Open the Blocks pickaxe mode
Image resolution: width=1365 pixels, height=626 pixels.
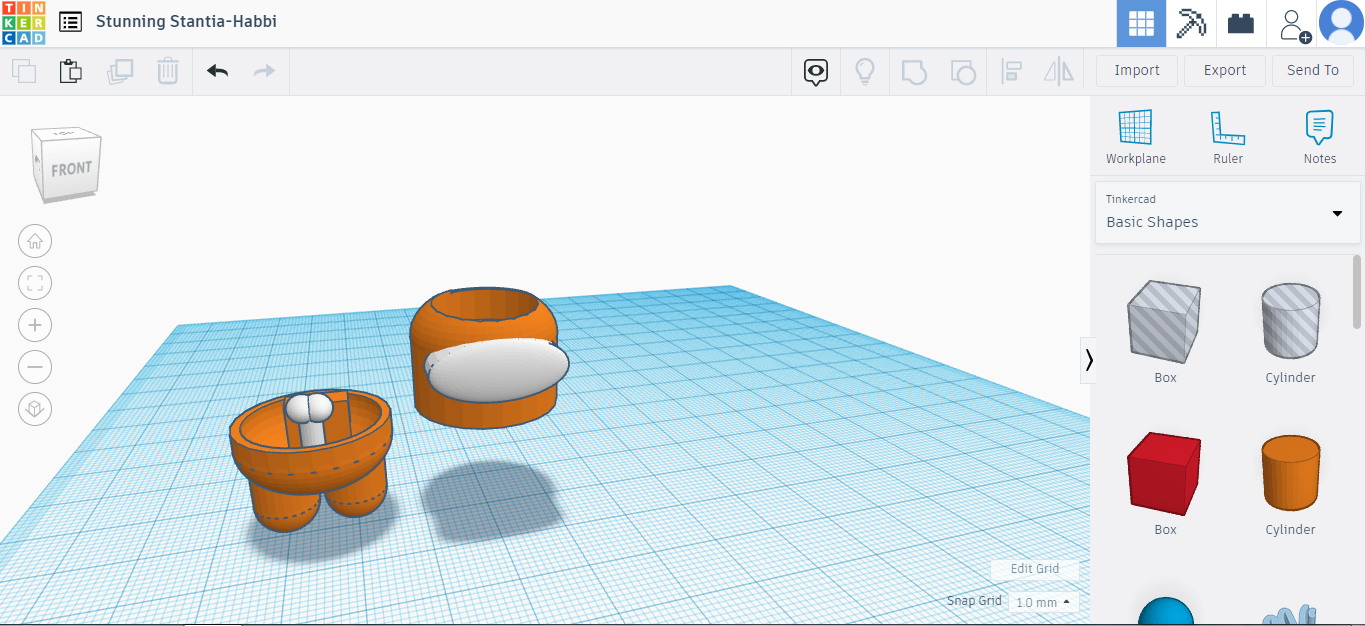pos(1191,24)
